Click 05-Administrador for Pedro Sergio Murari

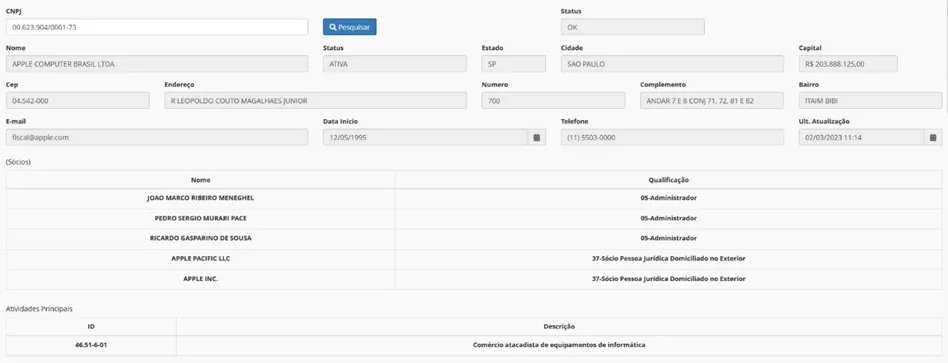click(x=668, y=218)
